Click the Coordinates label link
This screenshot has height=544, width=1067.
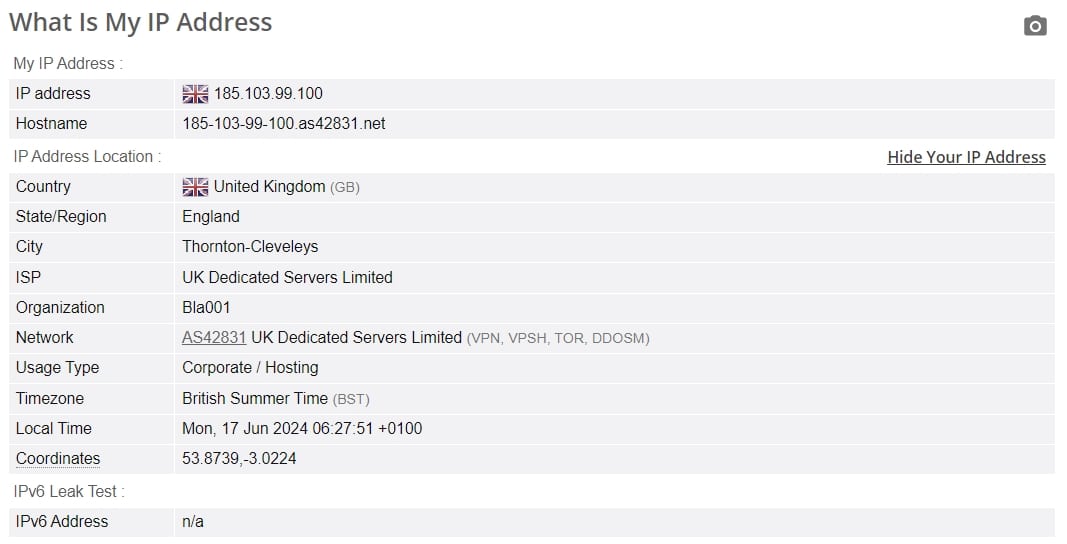coord(58,459)
